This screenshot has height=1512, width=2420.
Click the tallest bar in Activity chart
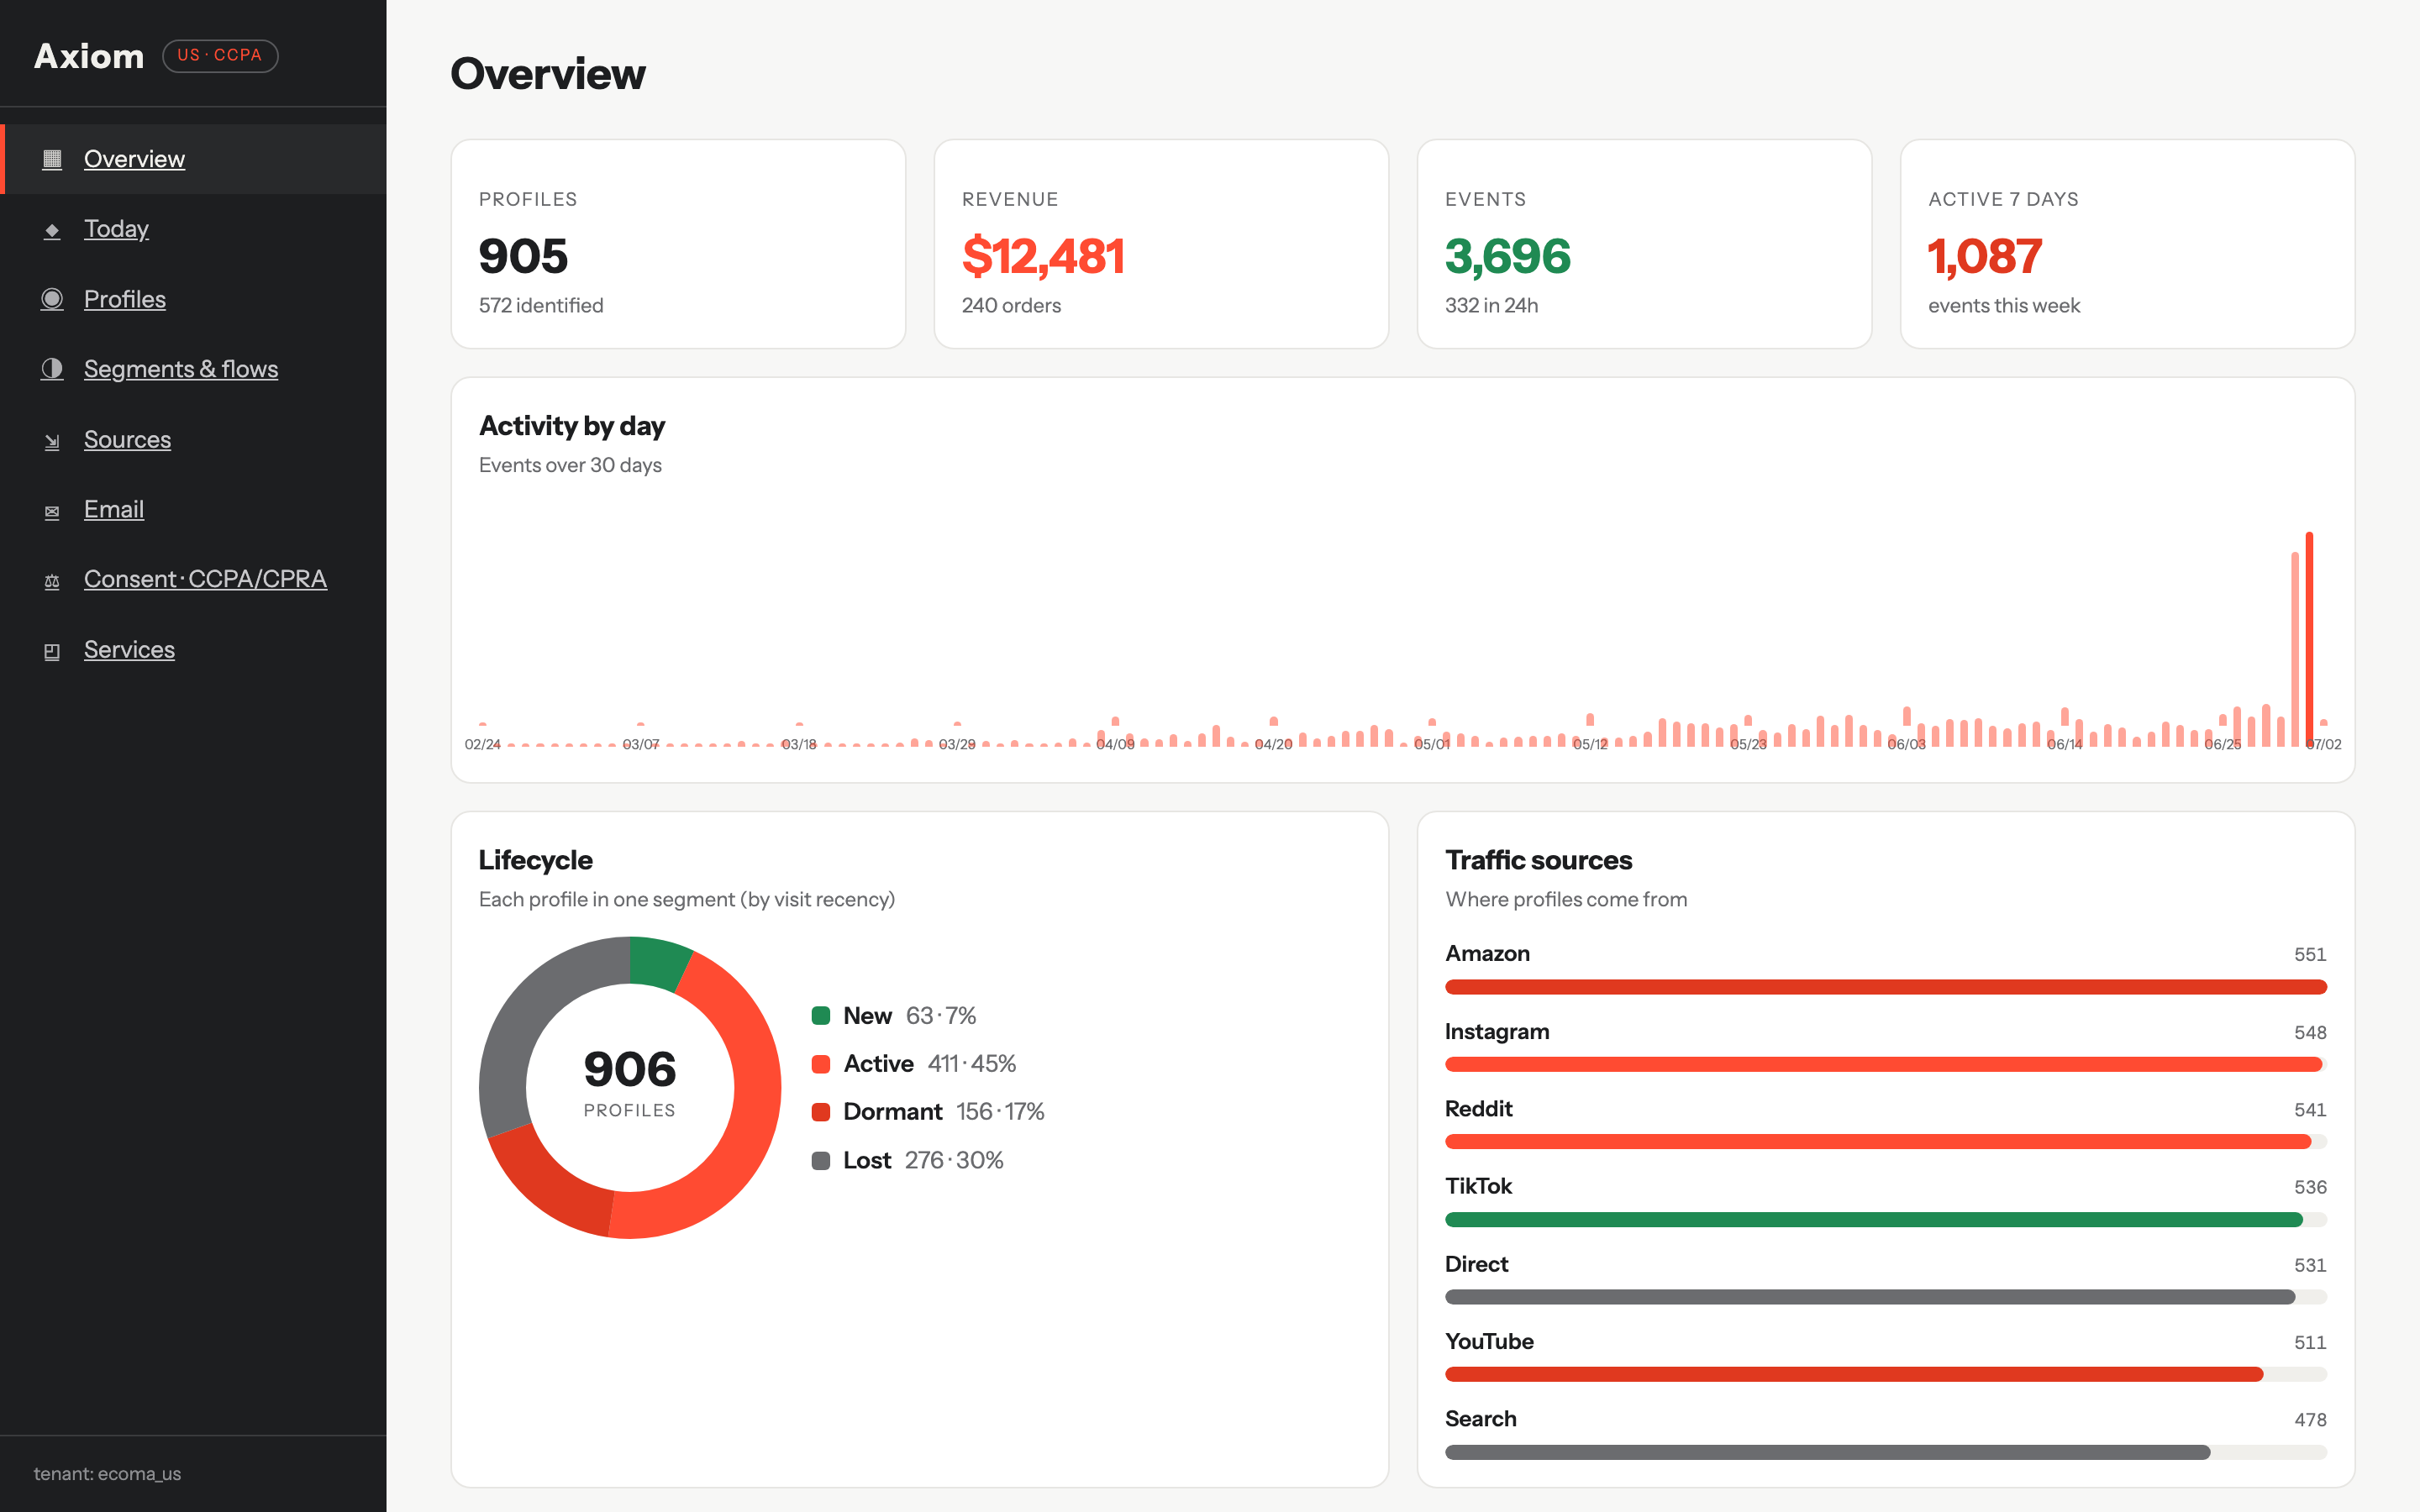tap(2309, 639)
